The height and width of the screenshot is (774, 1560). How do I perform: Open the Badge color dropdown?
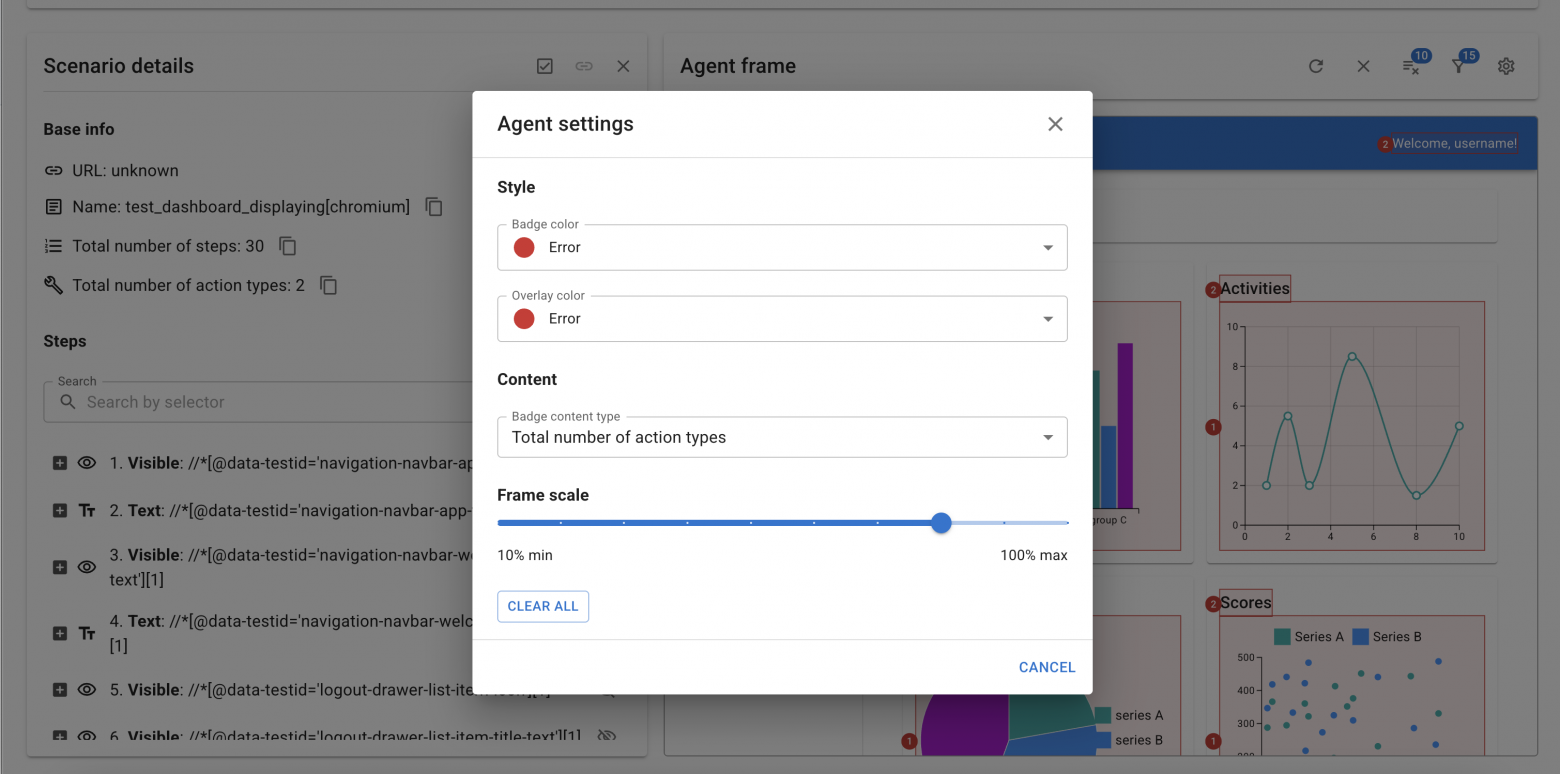[782, 248]
